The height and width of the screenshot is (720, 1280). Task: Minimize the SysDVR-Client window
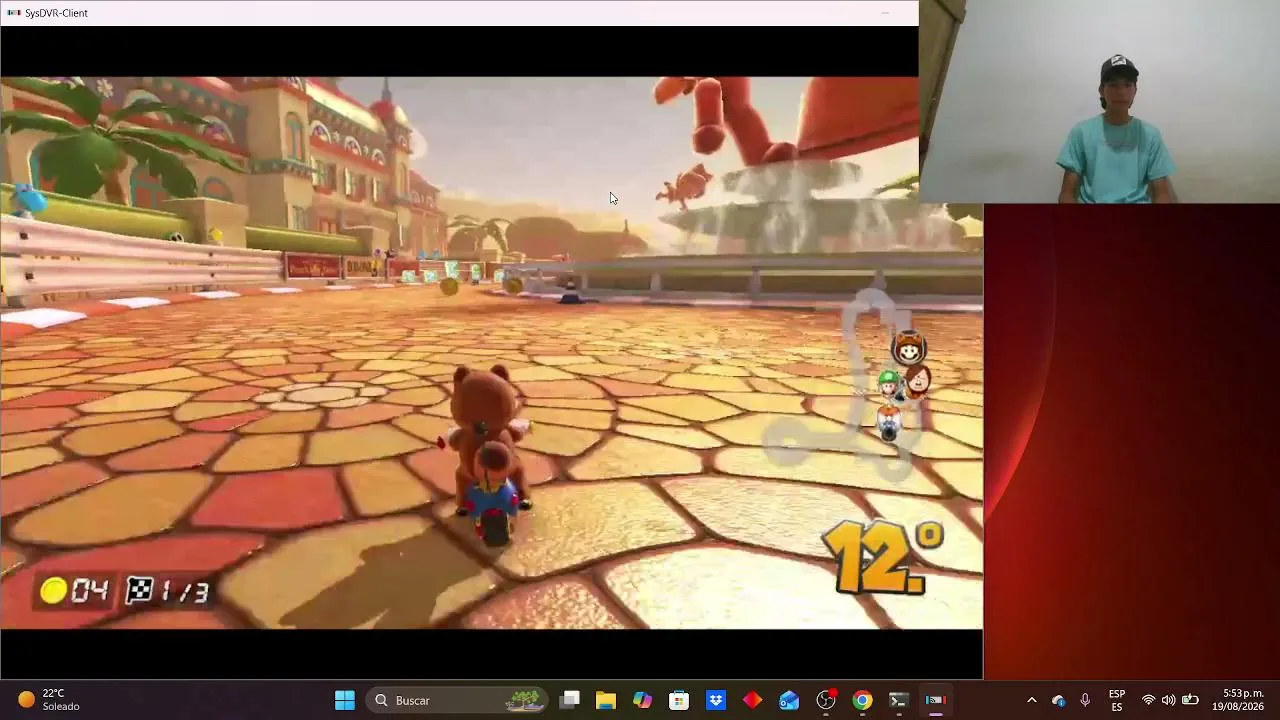pos(885,13)
